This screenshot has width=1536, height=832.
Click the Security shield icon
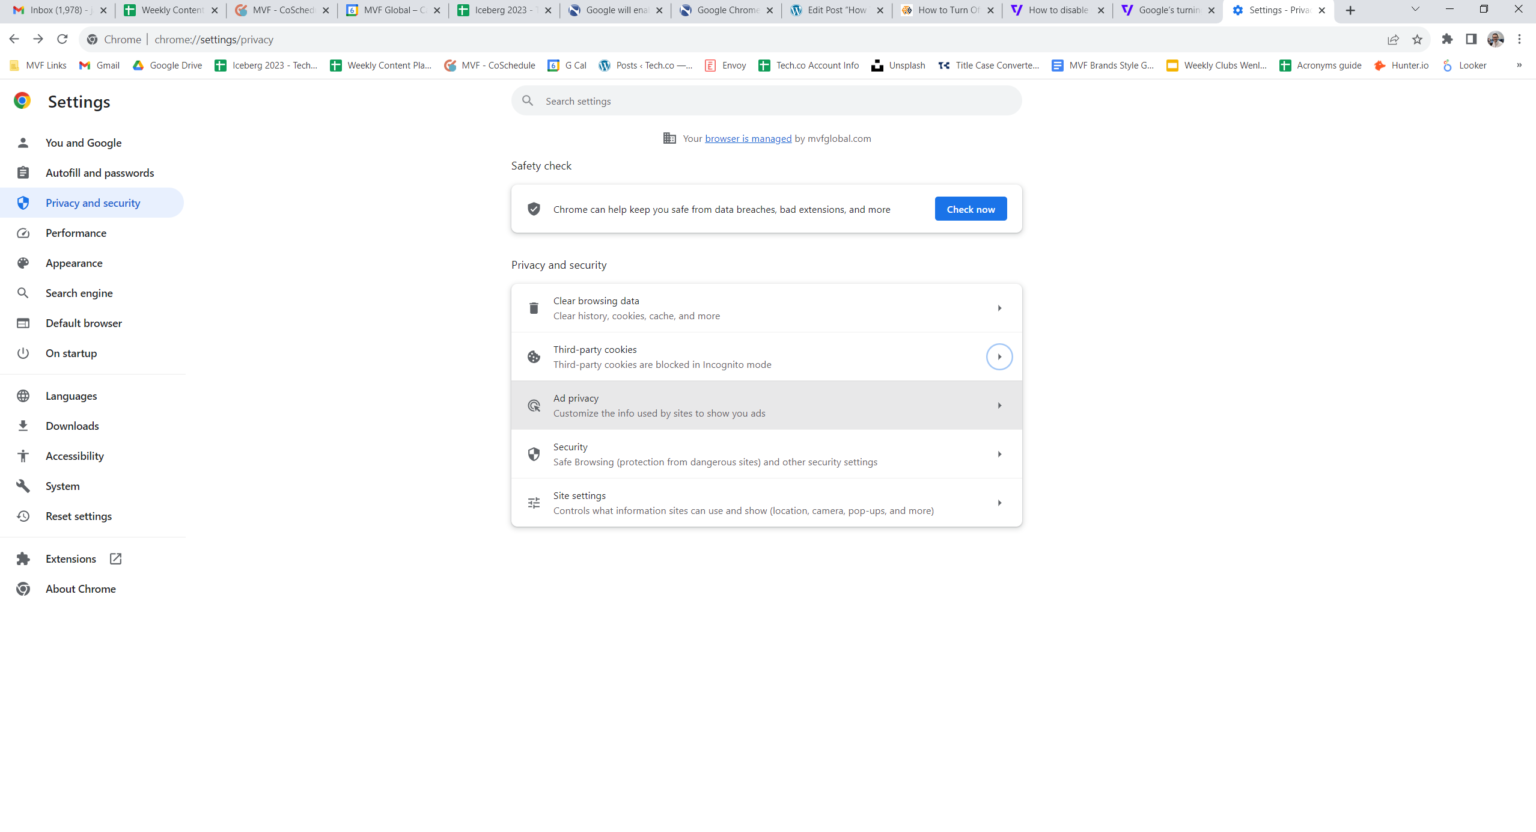(533, 453)
